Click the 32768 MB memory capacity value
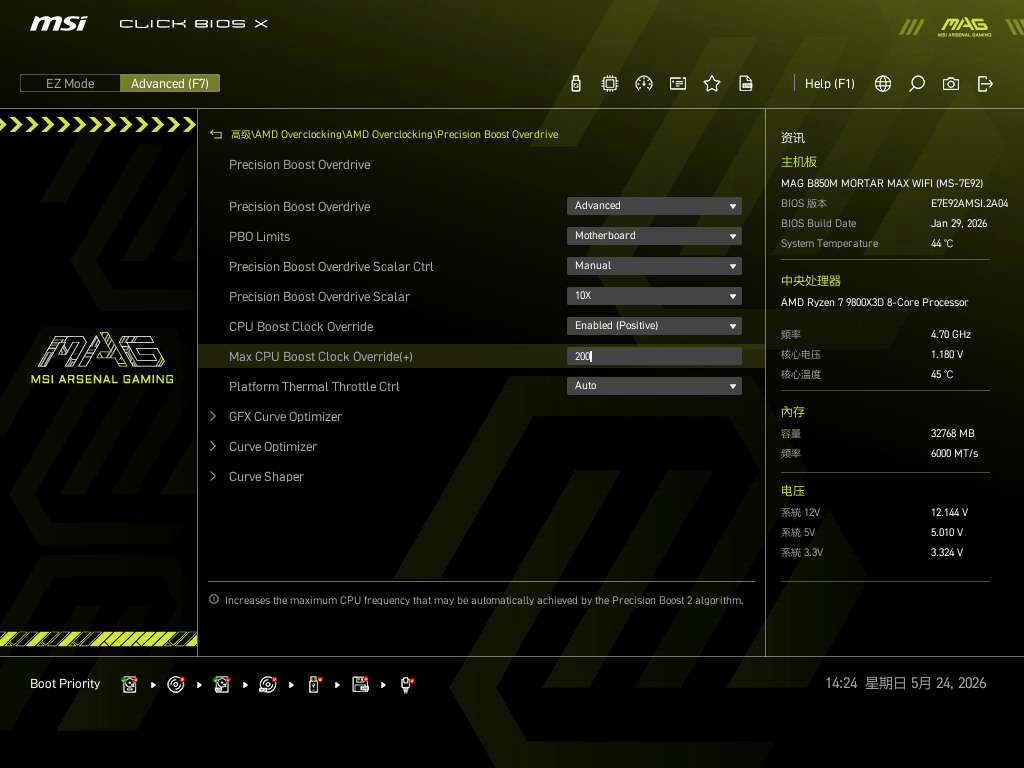 pos(953,434)
